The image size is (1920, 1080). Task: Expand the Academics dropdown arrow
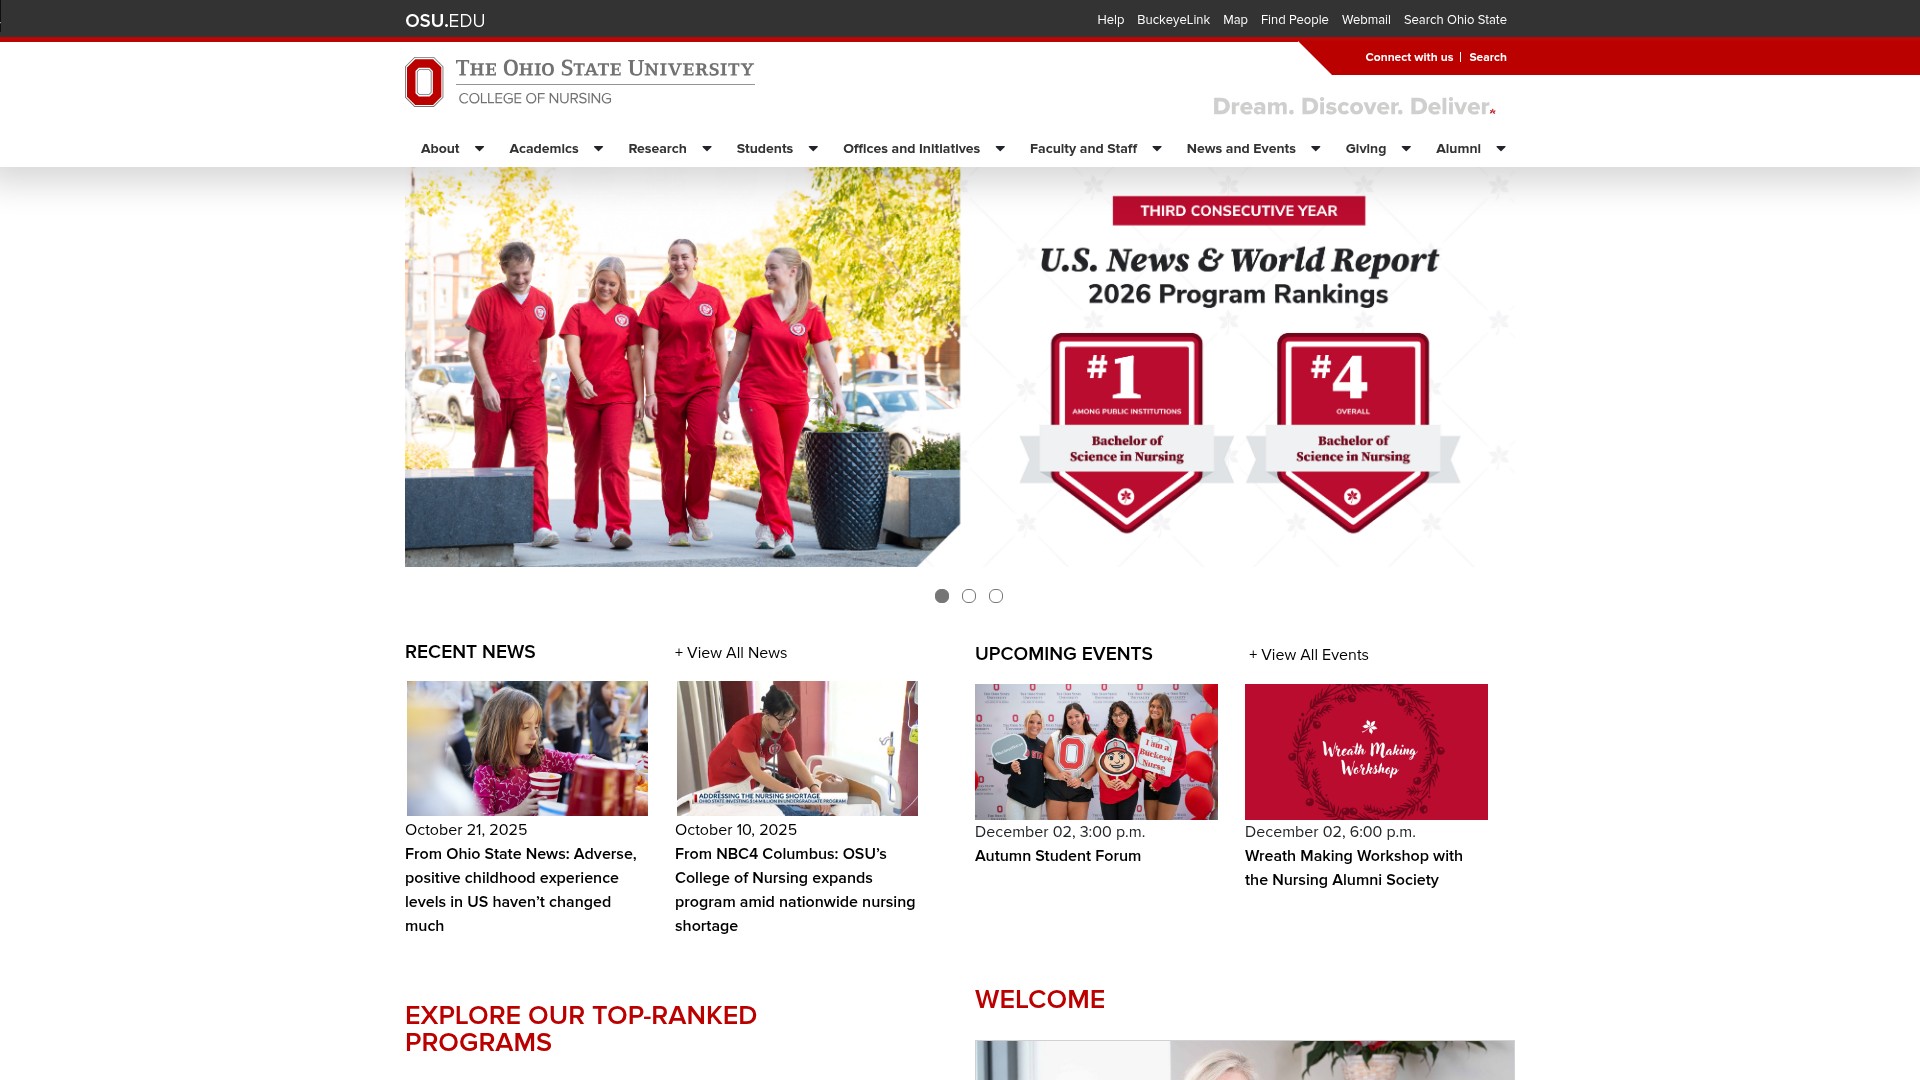598,149
